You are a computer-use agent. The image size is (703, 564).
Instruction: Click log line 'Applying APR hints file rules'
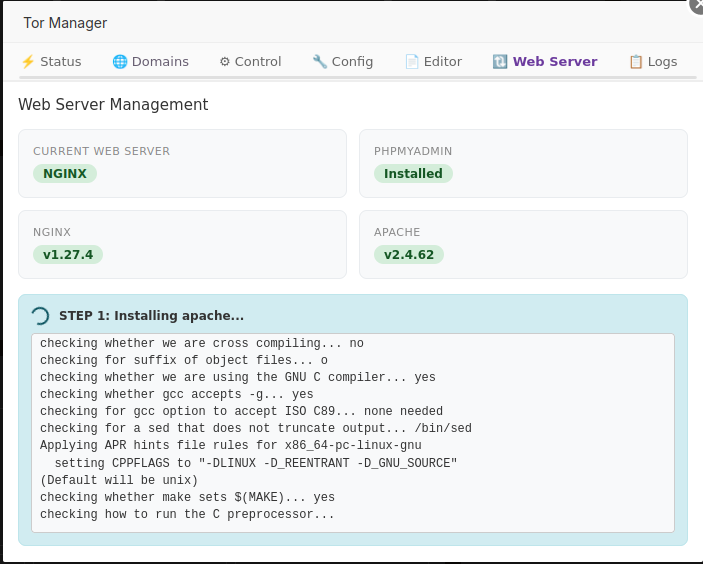[230, 446]
